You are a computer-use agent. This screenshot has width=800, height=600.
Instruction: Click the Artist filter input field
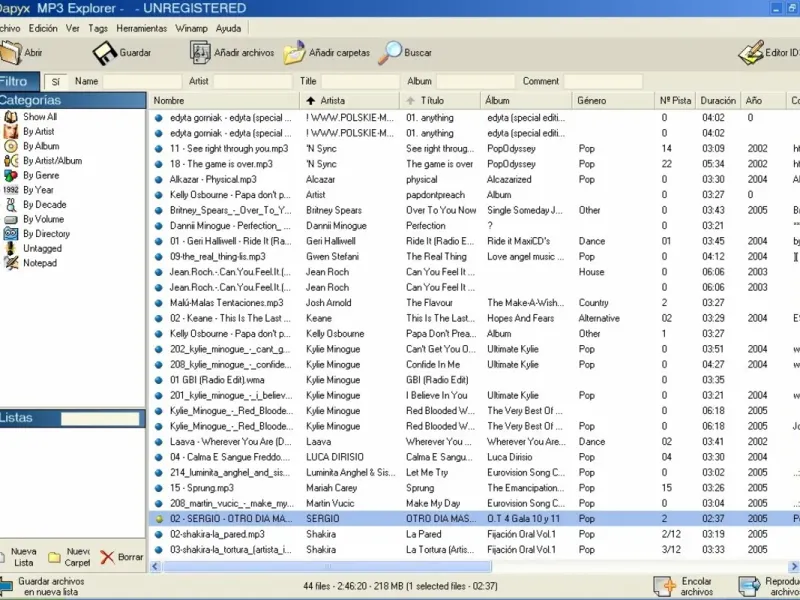(x=253, y=82)
